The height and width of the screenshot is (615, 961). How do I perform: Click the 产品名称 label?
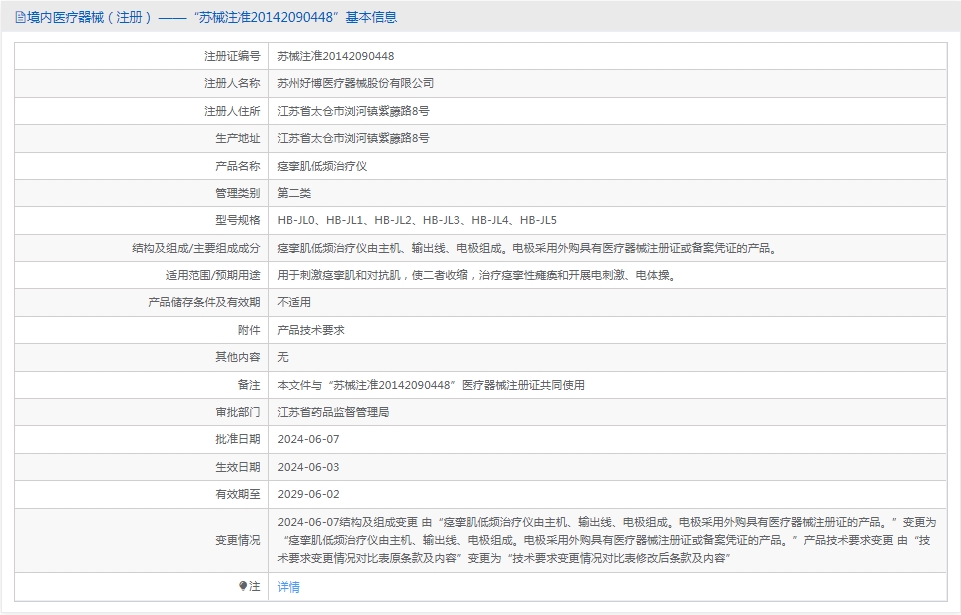[x=238, y=166]
